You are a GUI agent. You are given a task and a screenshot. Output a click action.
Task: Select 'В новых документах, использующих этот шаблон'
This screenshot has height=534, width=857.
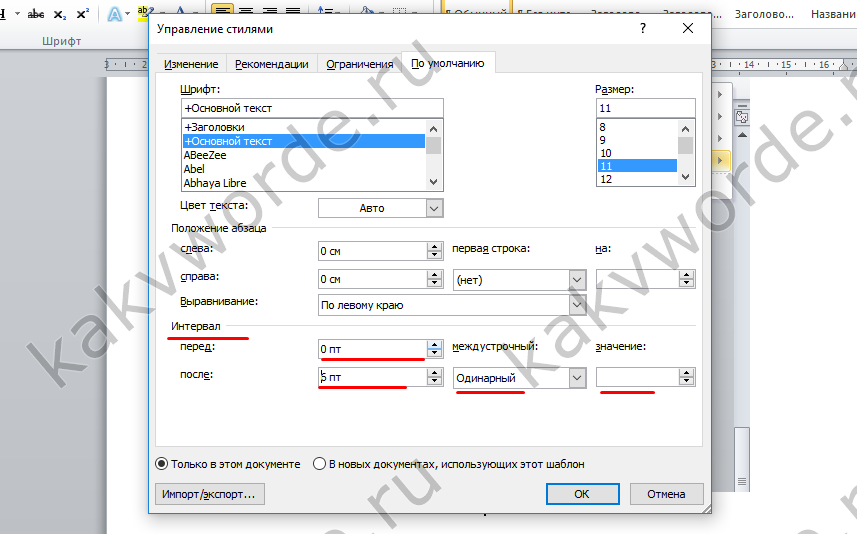[320, 464]
